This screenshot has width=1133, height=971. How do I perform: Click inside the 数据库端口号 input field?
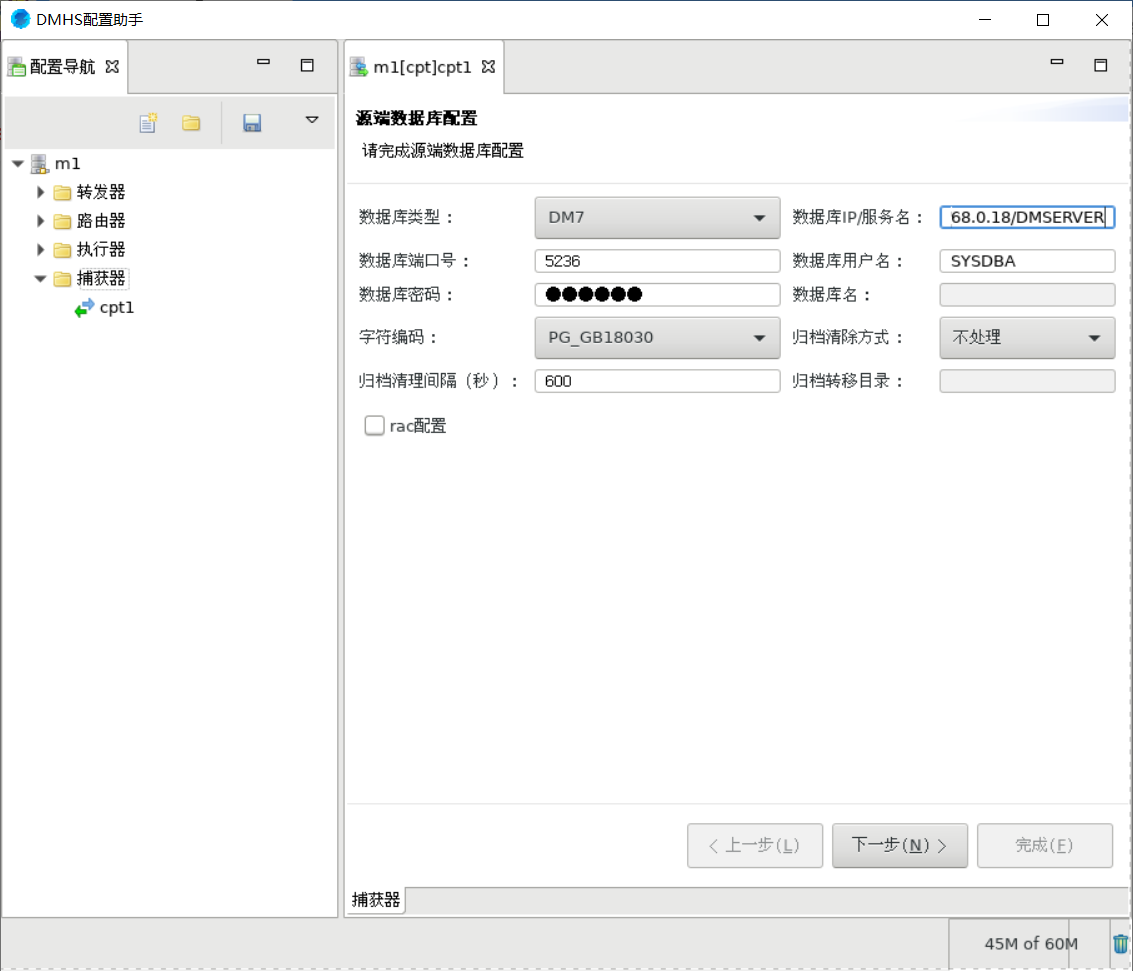657,260
